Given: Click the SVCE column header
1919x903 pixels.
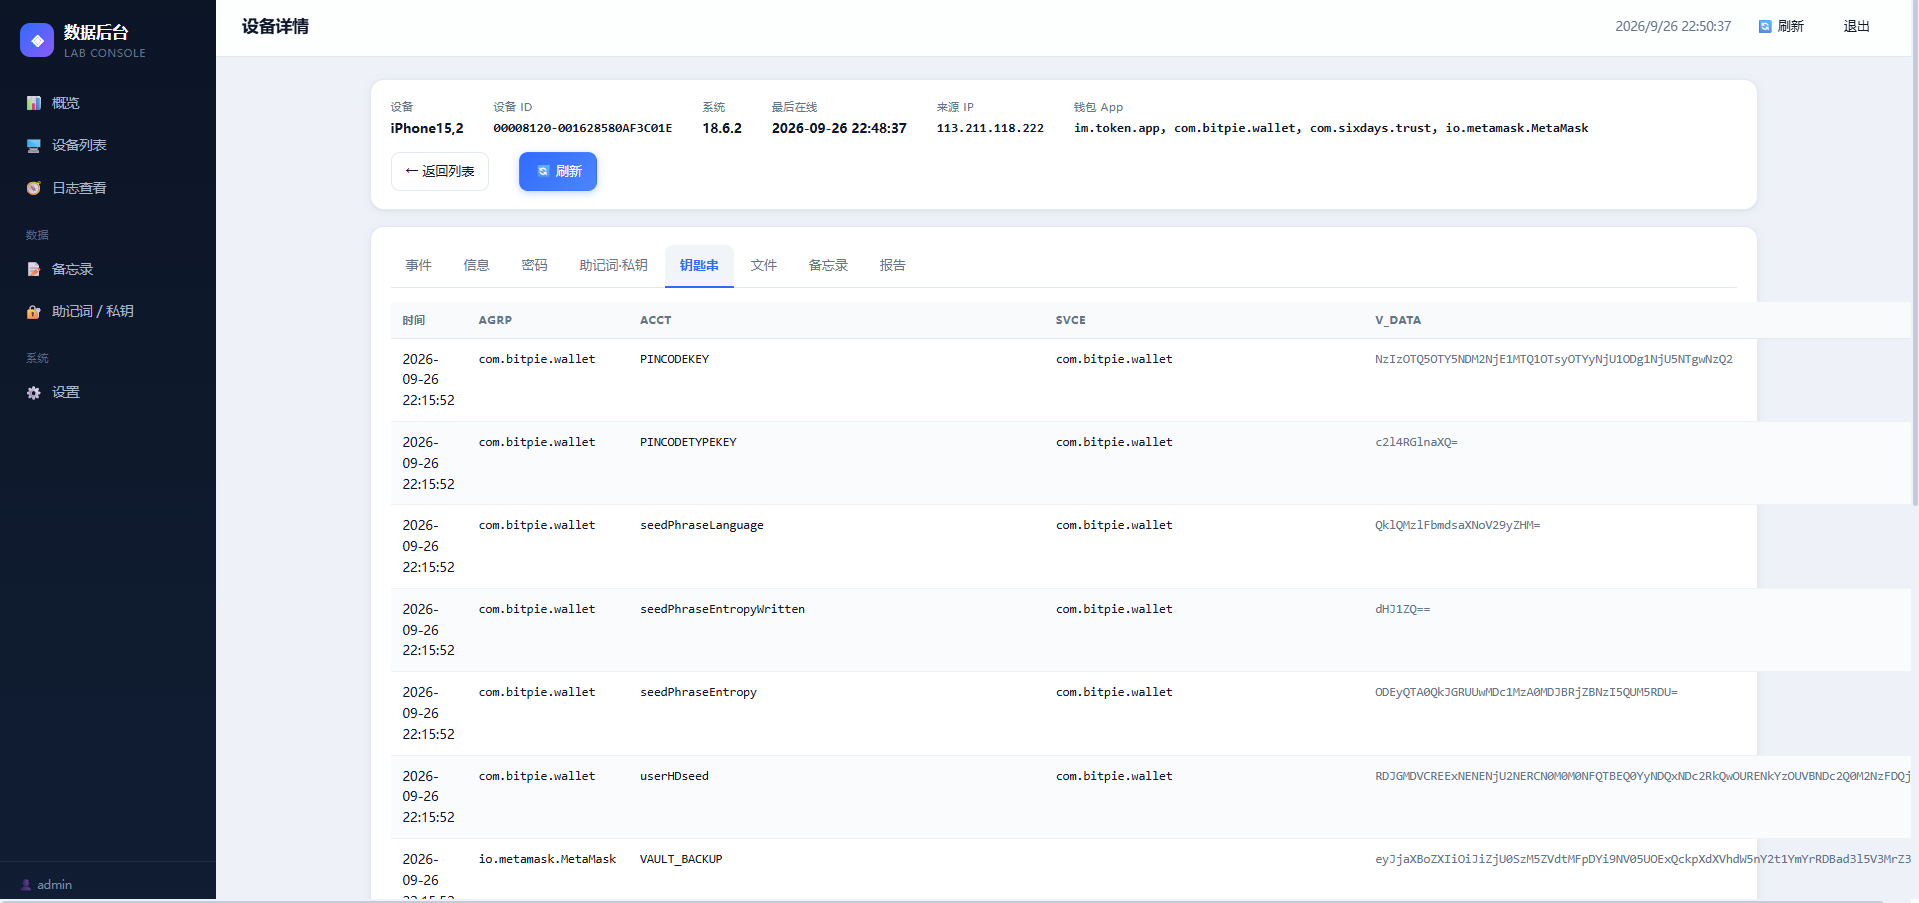Looking at the screenshot, I should pos(1071,320).
